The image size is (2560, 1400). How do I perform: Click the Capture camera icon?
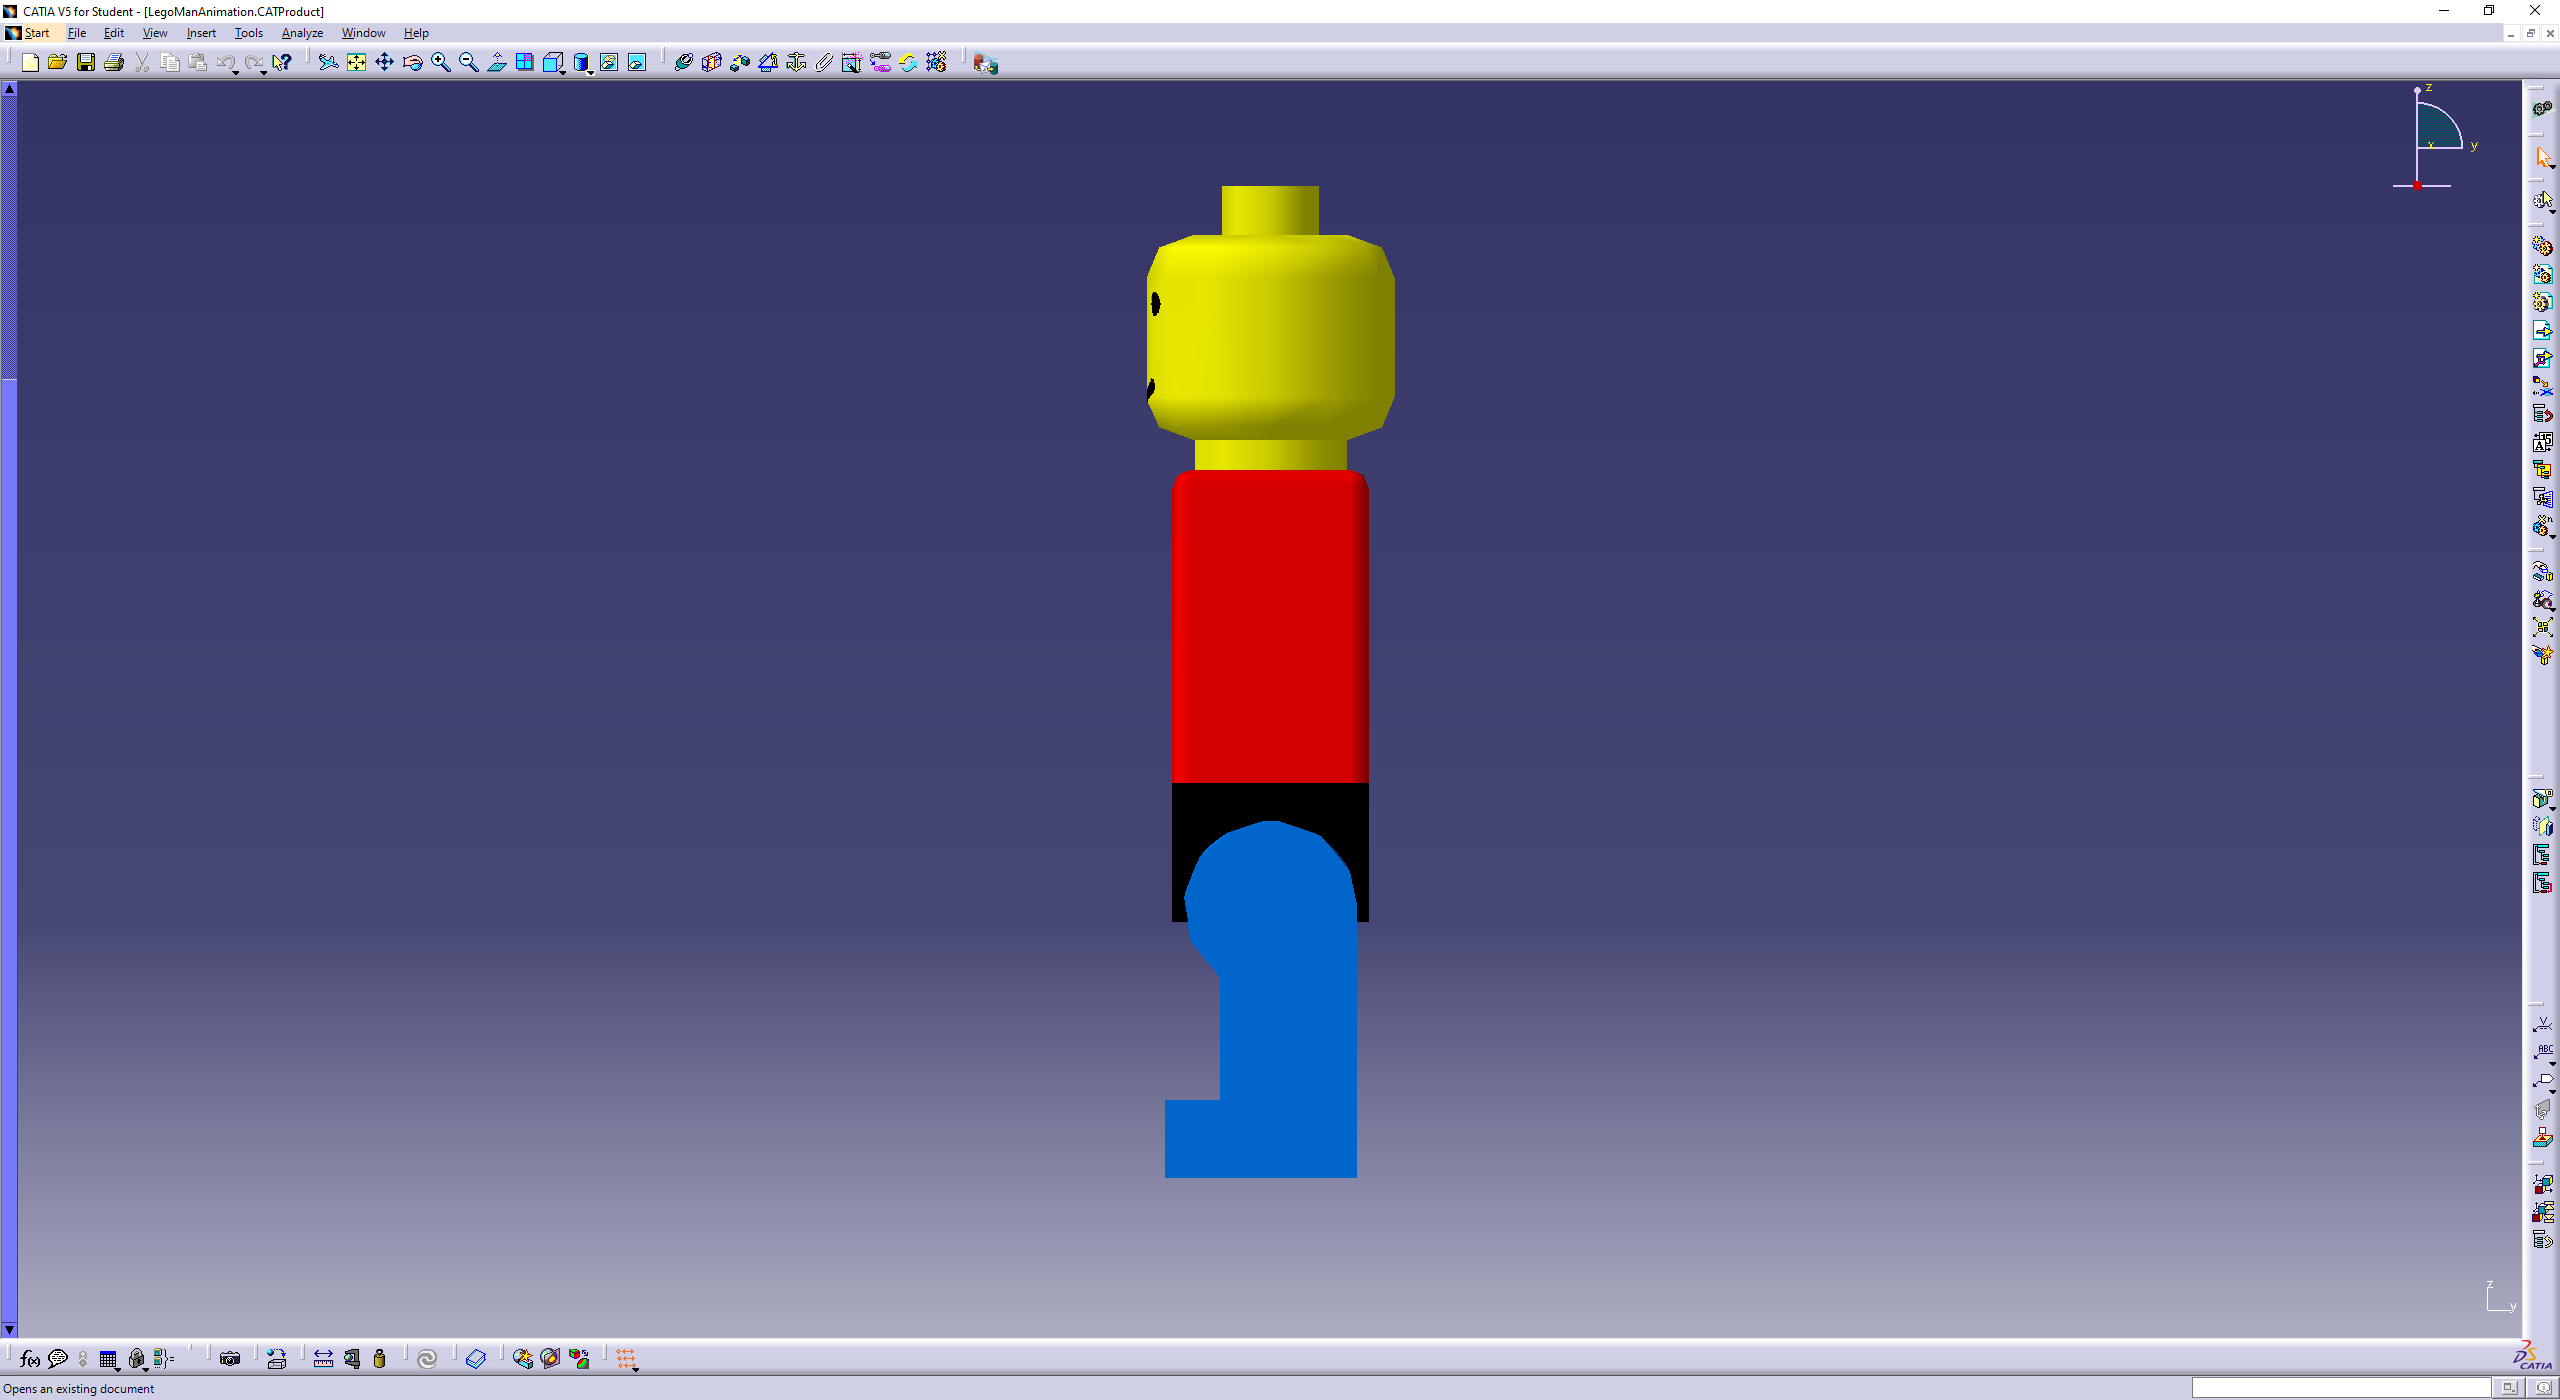230,1359
